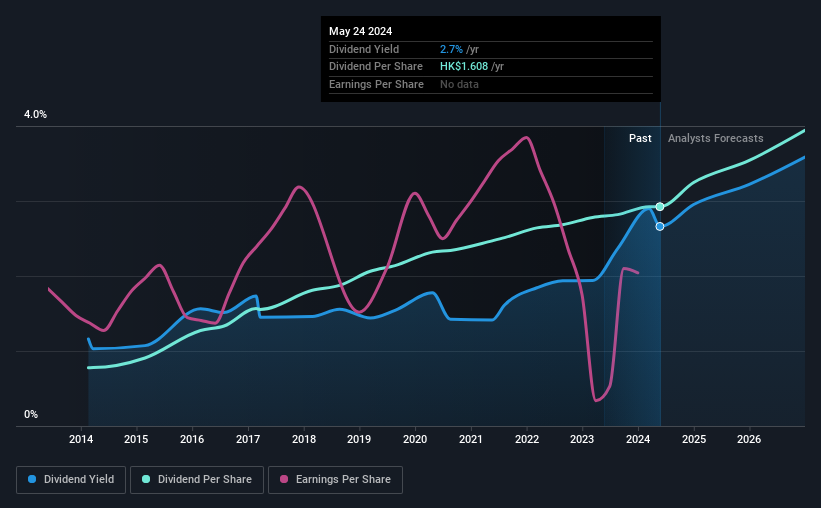Click the Analysts Forecasts label
Image resolution: width=821 pixels, height=508 pixels.
tap(716, 138)
